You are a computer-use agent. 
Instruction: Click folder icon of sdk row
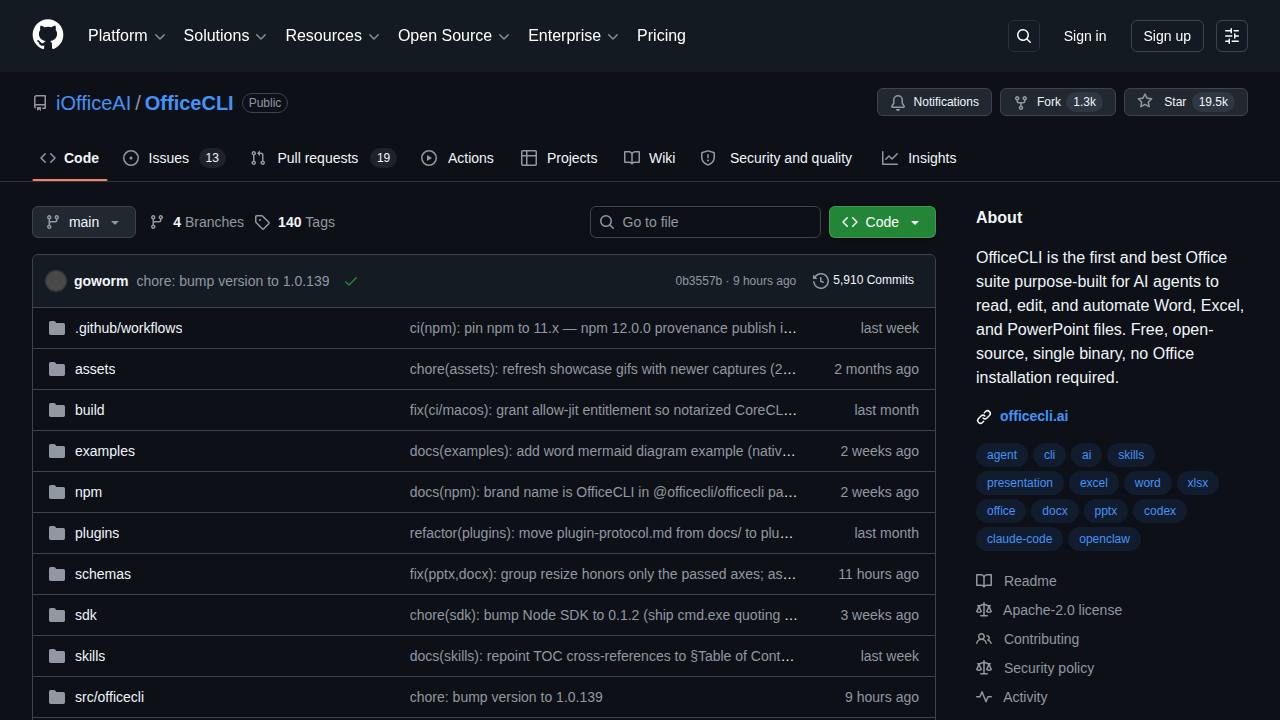(x=57, y=615)
